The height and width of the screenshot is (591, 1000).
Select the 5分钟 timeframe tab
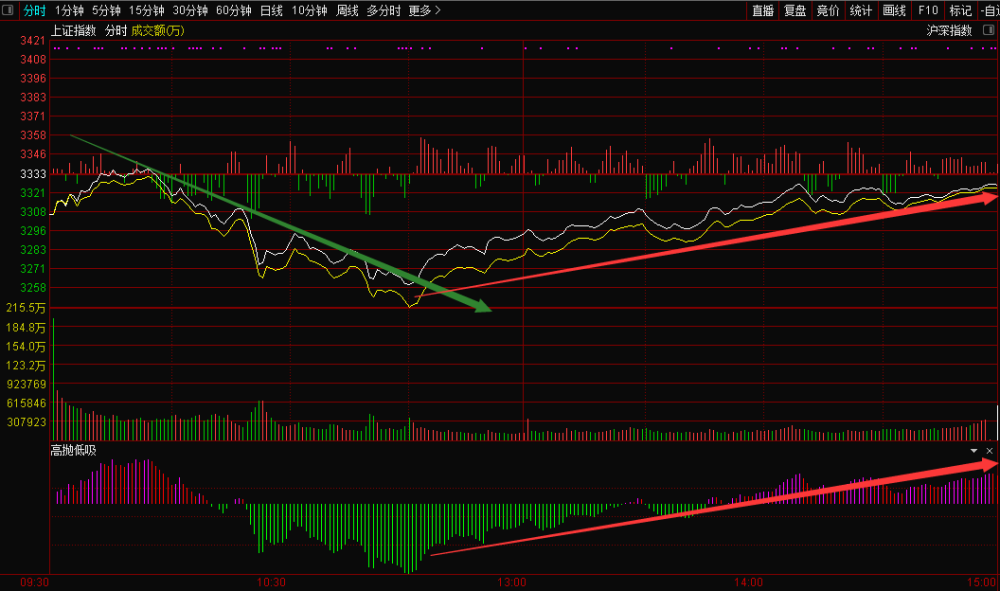[106, 10]
